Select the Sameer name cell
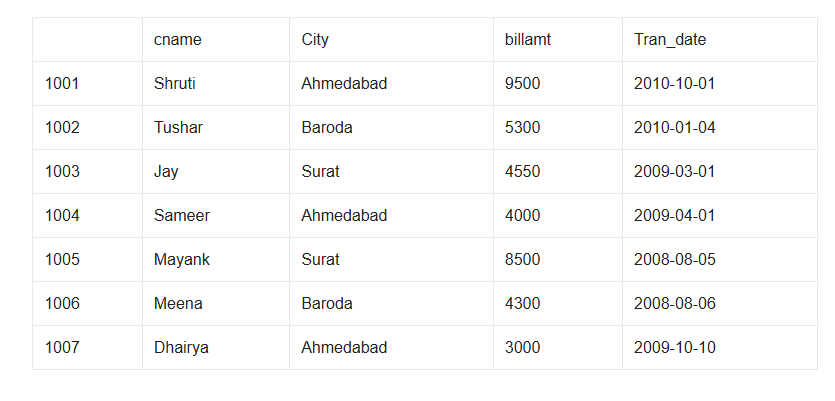Screen dimensions: 835x401 (x=182, y=216)
